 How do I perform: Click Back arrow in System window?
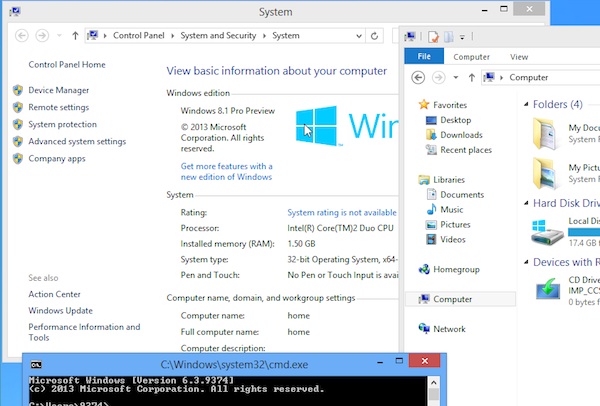tap(22, 36)
